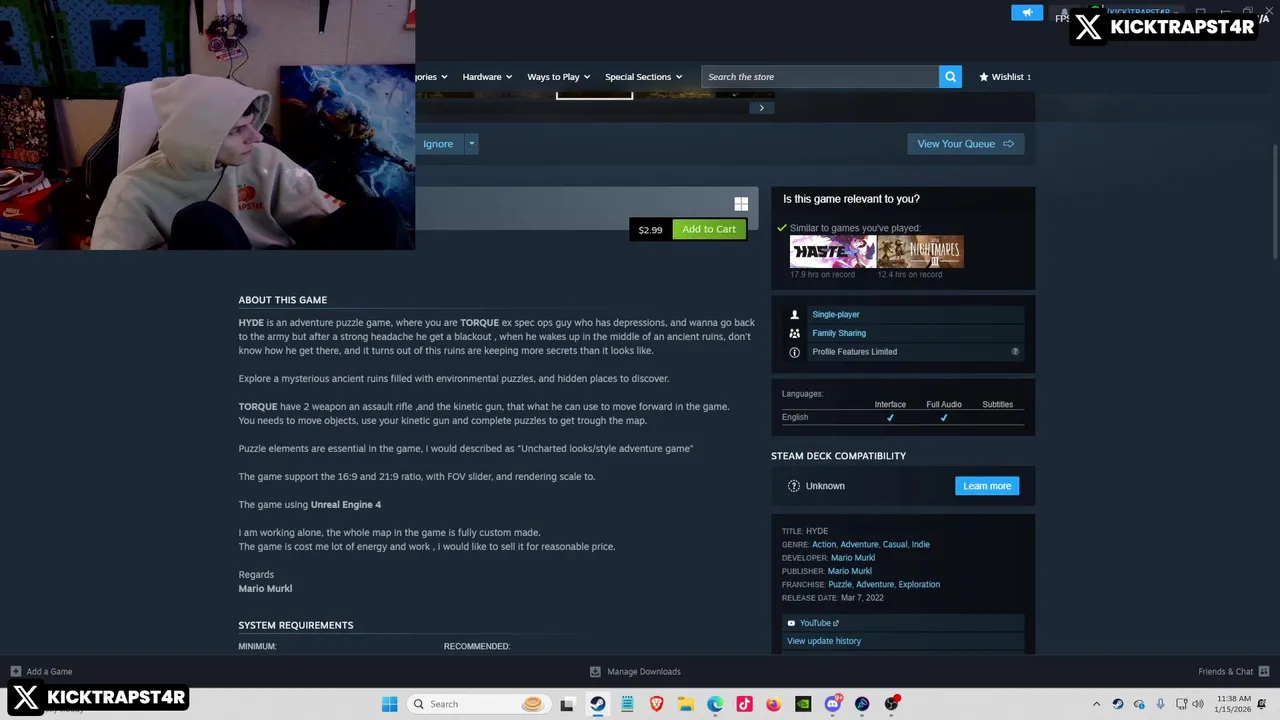Open the Casual genre link

click(895, 545)
